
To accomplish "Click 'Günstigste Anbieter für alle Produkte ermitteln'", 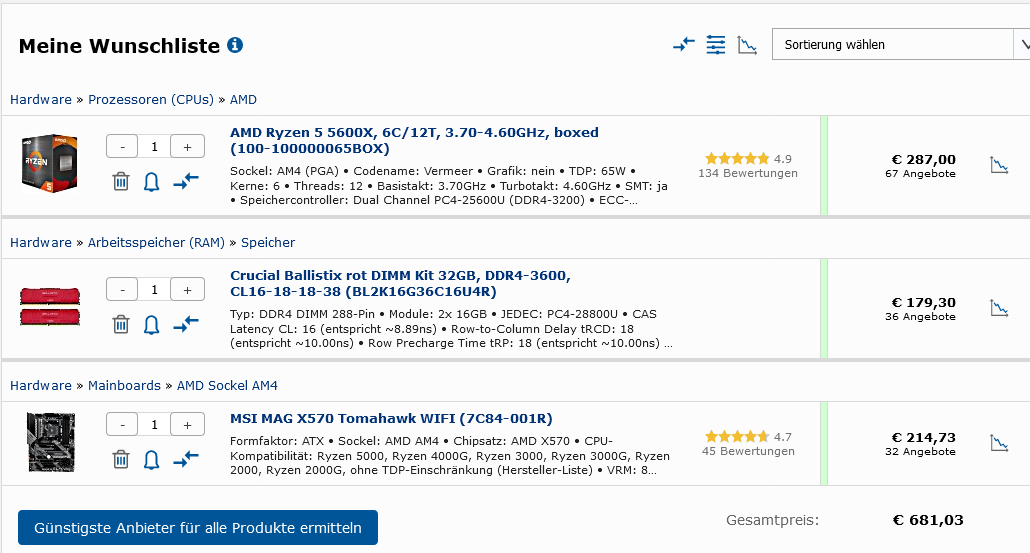I will [x=198, y=527].
